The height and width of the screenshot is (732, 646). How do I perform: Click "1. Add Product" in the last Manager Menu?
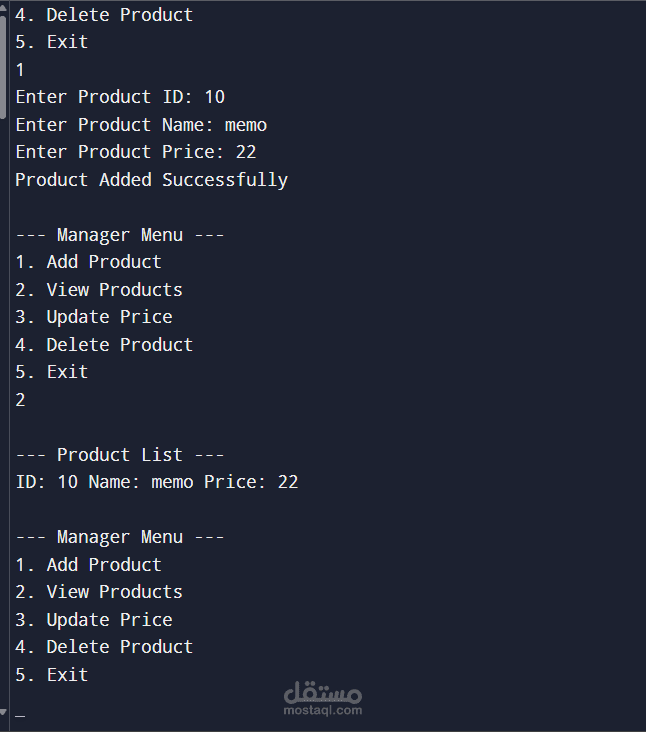pyautogui.click(x=88, y=565)
